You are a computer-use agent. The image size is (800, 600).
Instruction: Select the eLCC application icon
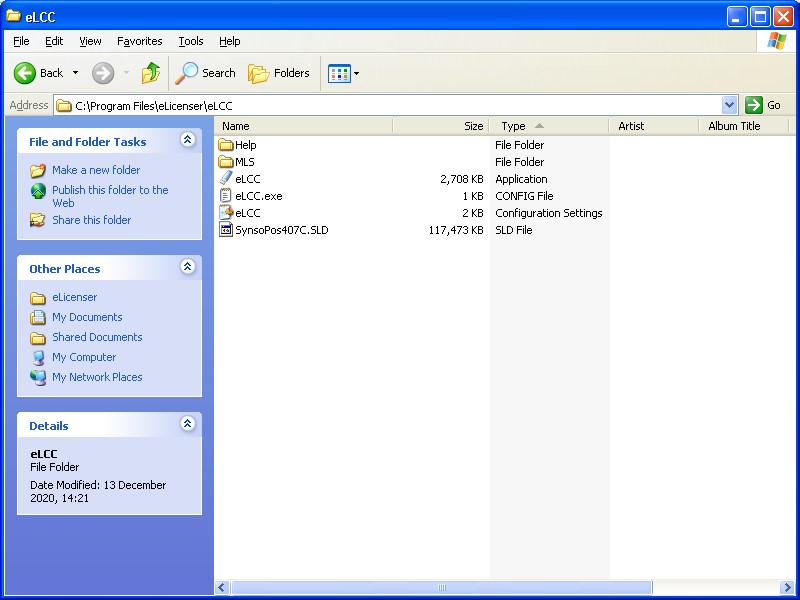pyautogui.click(x=226, y=178)
